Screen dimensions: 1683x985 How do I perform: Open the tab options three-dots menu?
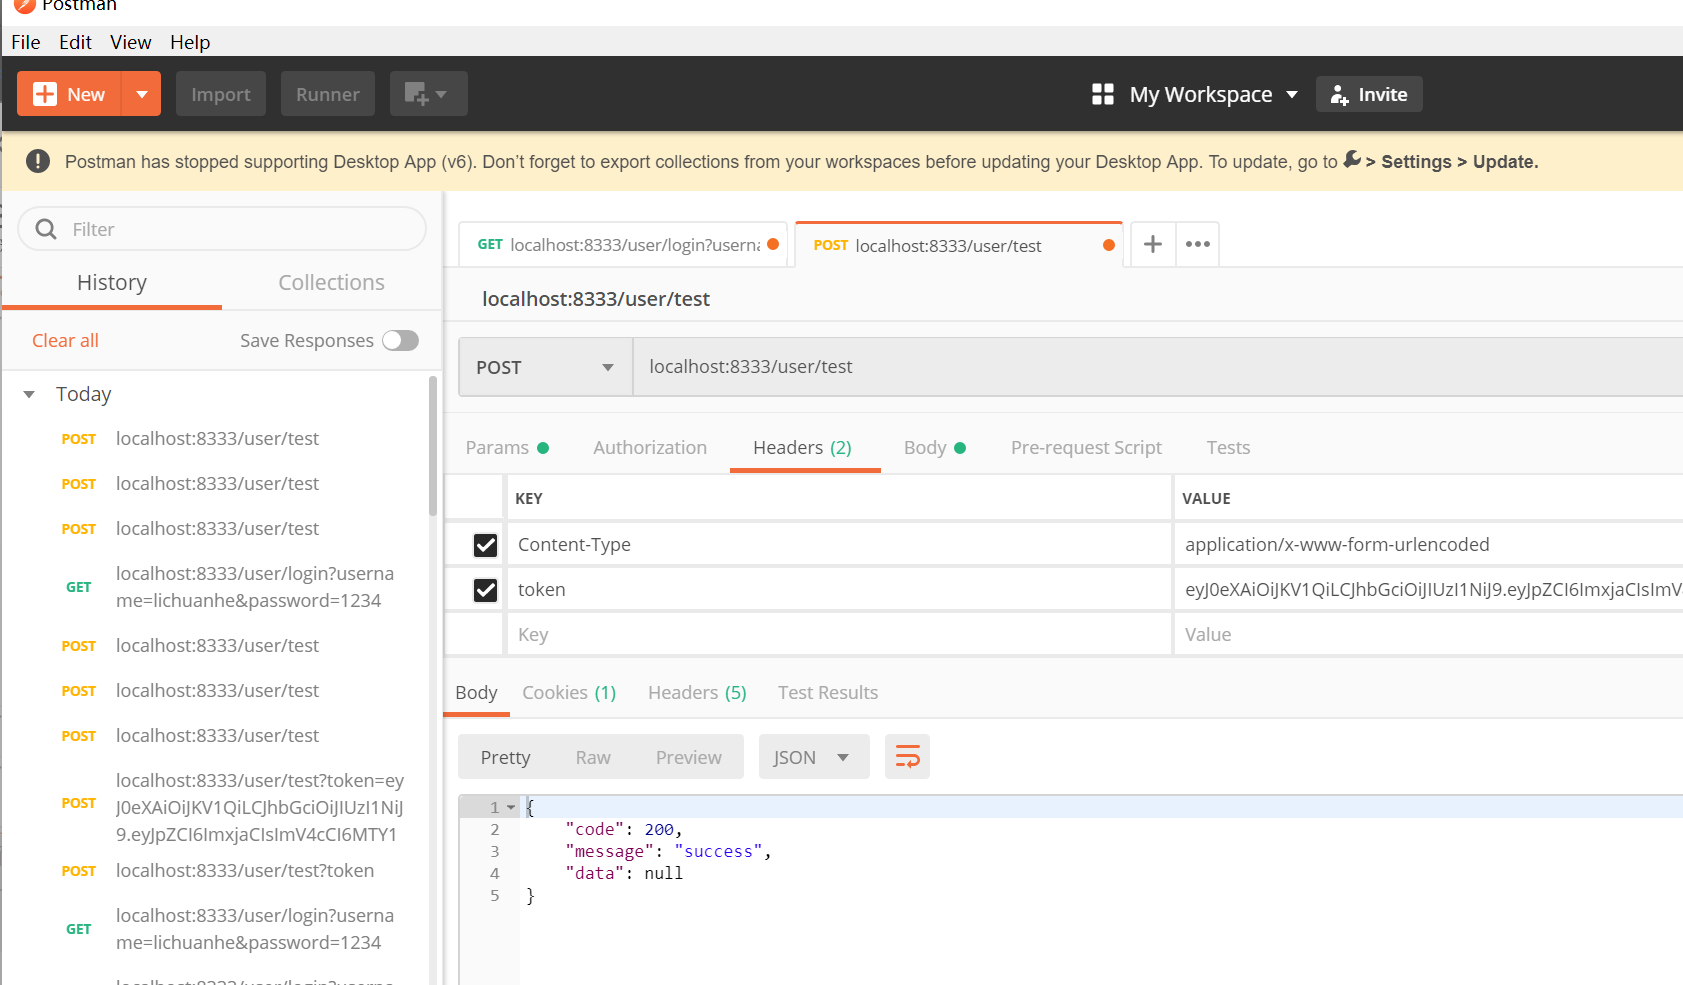(1198, 244)
